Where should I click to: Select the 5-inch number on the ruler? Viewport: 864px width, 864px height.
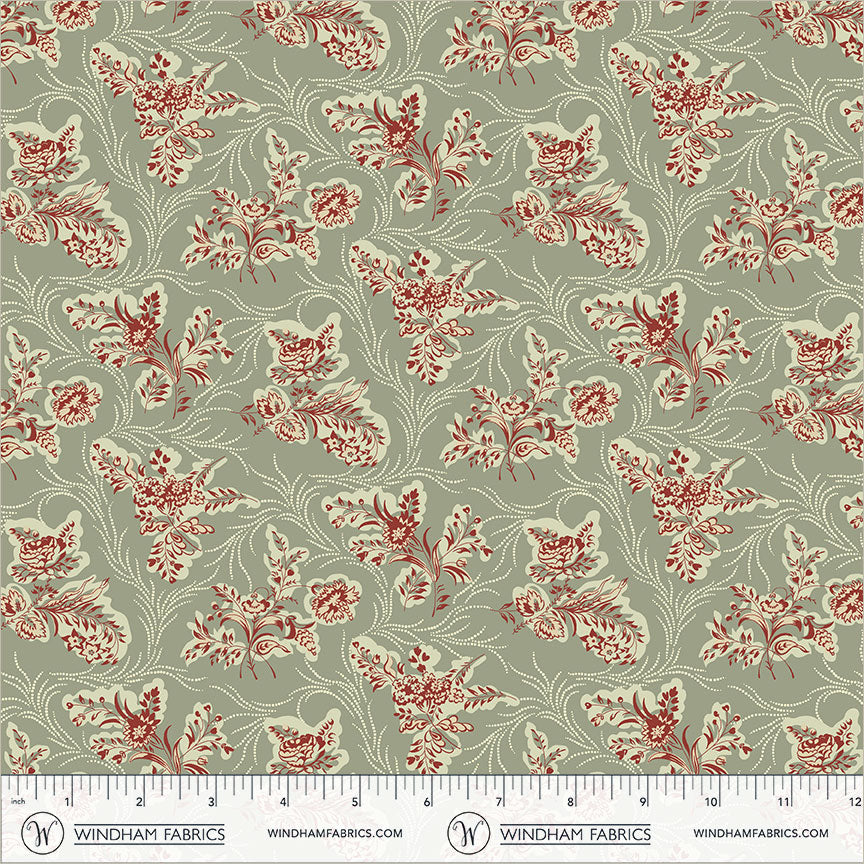tap(355, 803)
